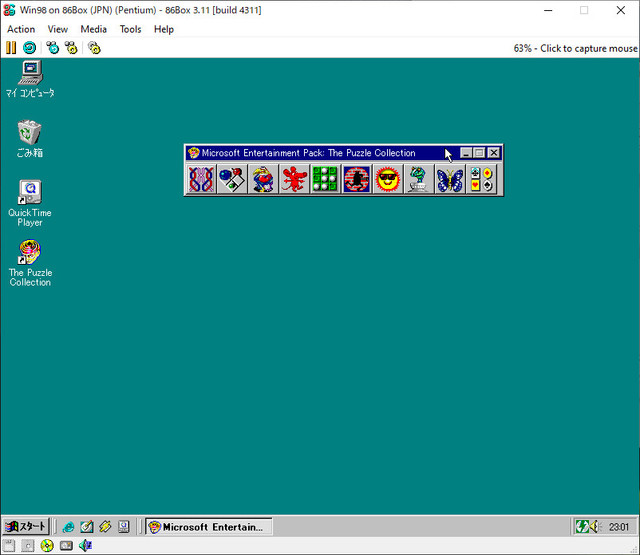Click the スタート Start button
This screenshot has height=555, width=640.
[26, 526]
